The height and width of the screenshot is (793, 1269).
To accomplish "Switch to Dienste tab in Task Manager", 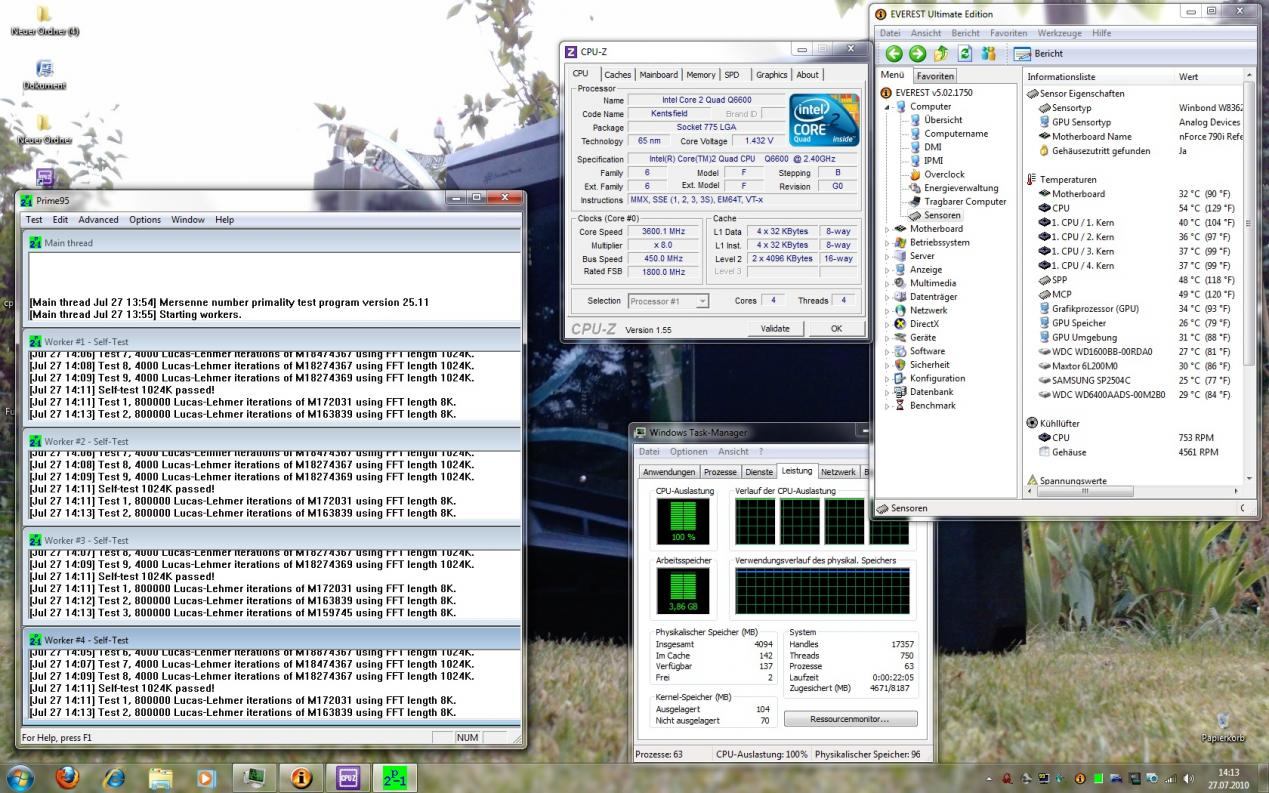I will pos(760,472).
